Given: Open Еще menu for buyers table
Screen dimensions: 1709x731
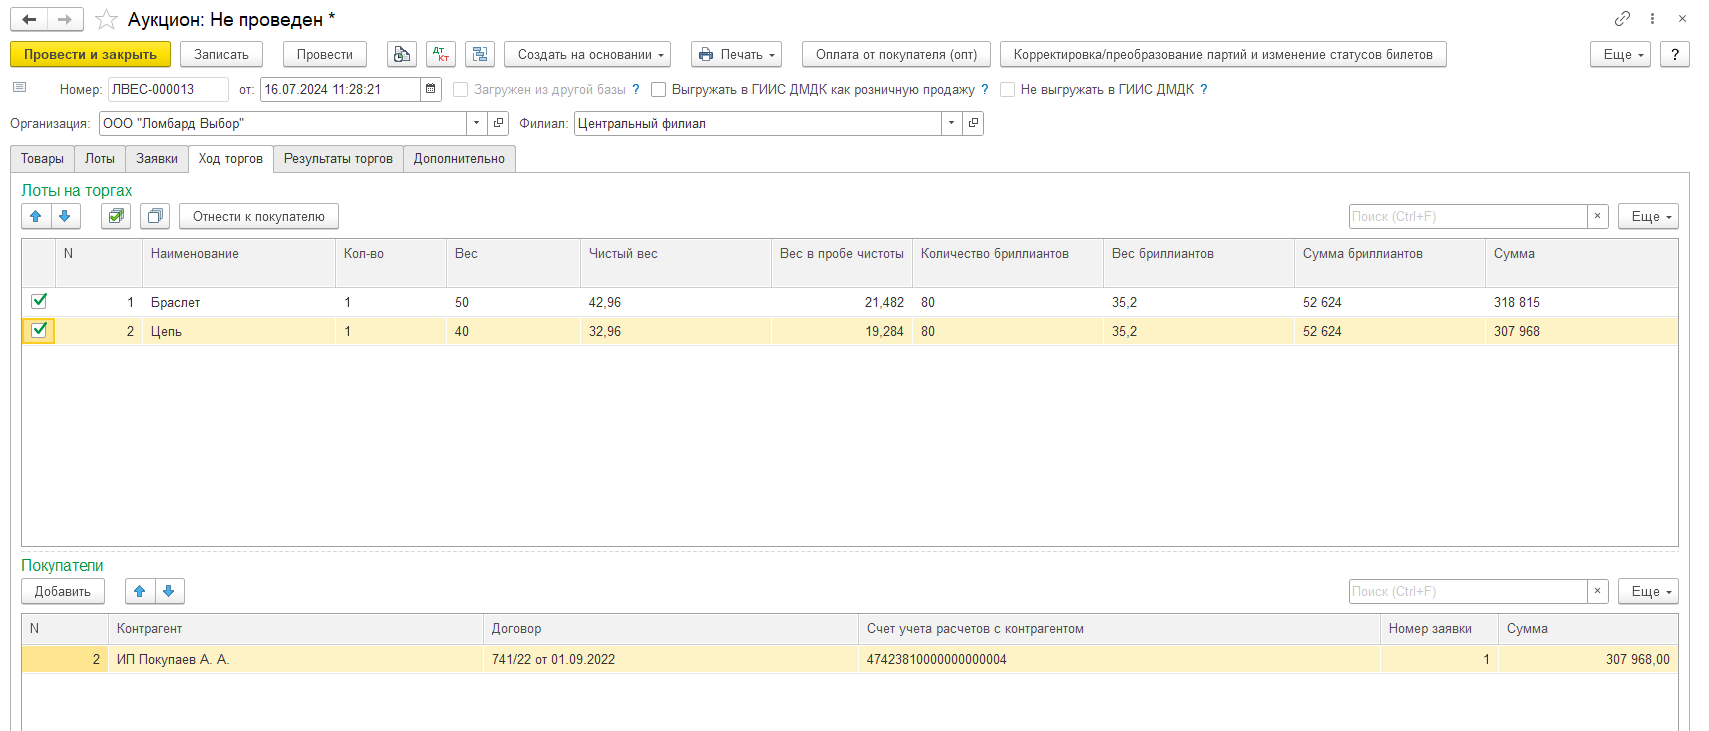Looking at the screenshot, I should click(x=1648, y=591).
